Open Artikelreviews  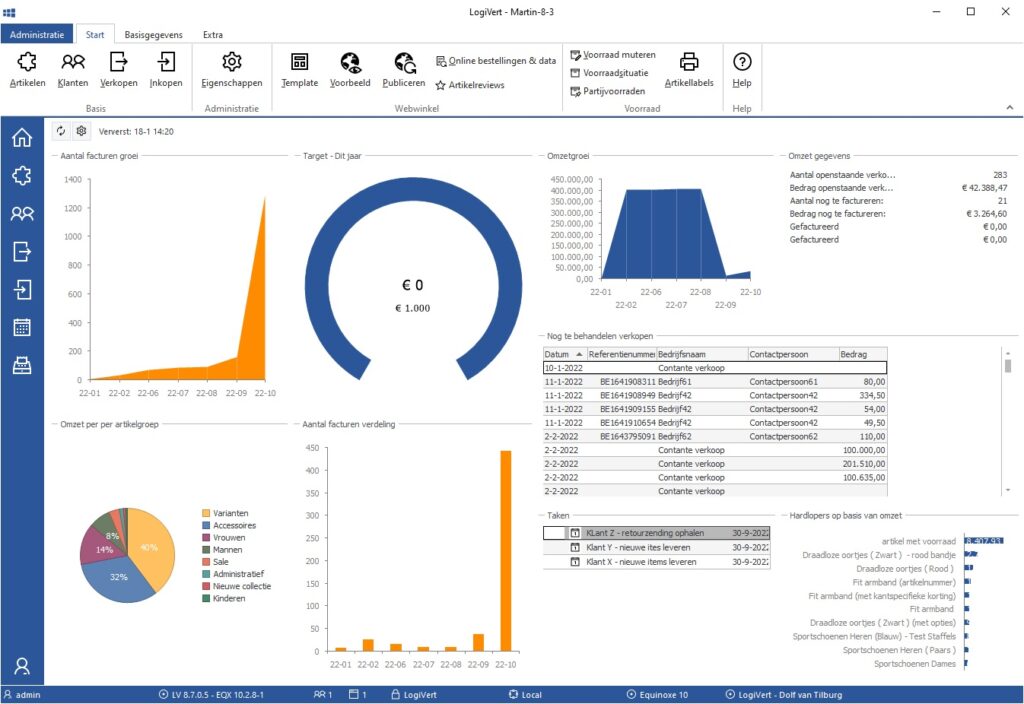[470, 85]
